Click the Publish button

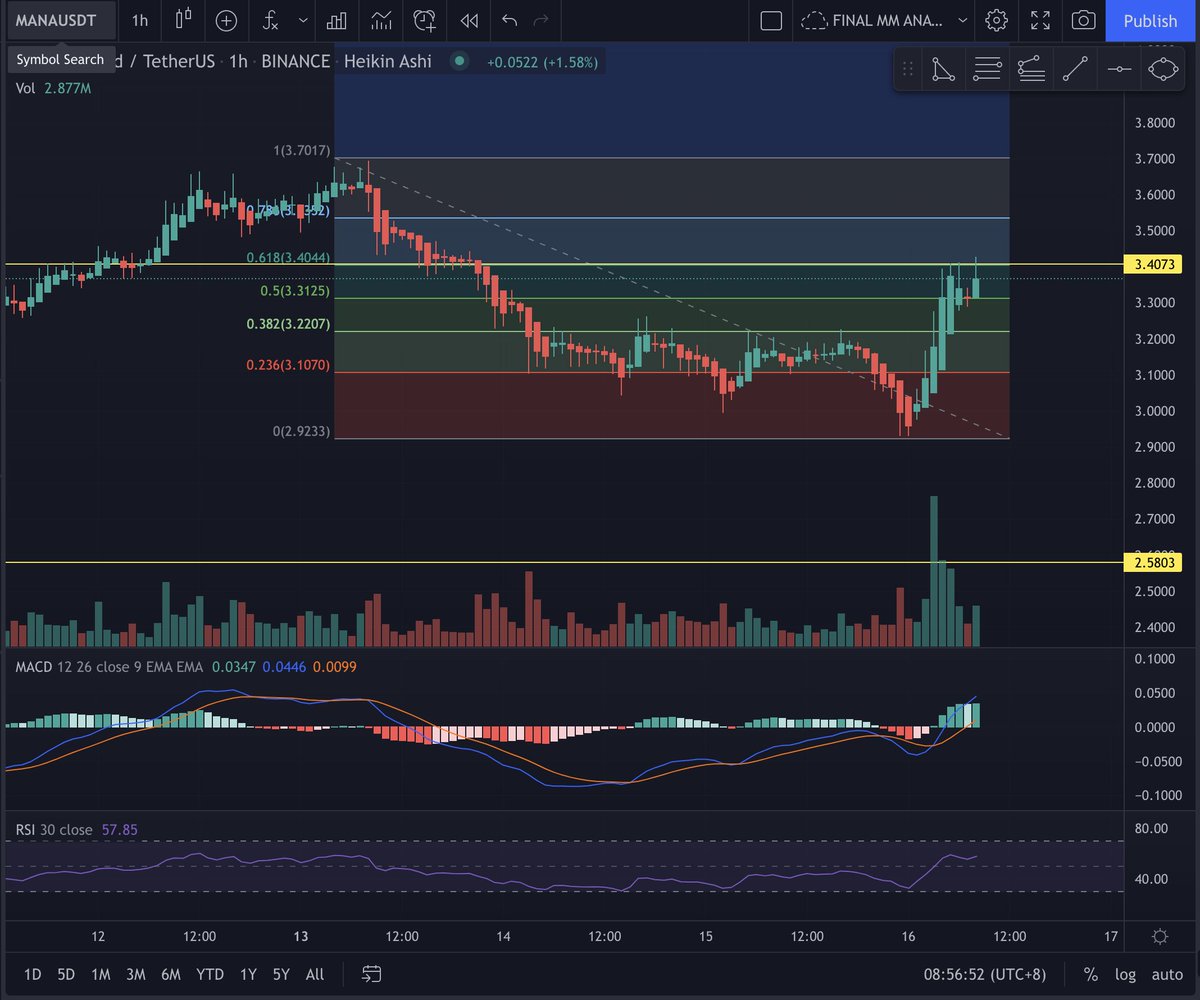(1150, 20)
